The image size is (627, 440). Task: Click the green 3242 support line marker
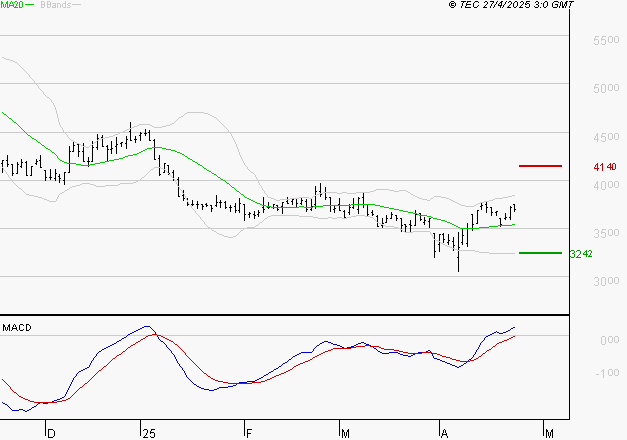click(x=539, y=253)
